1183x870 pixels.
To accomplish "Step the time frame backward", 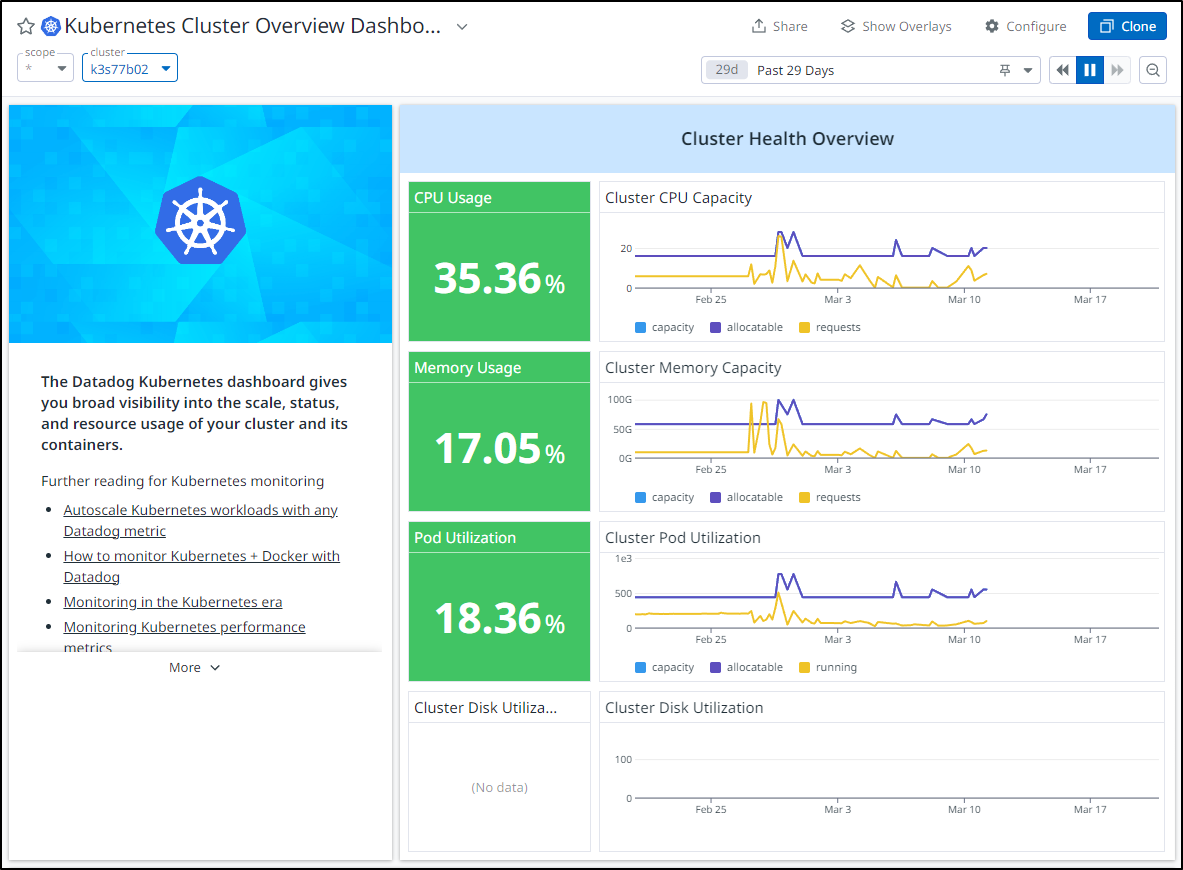I will coord(1062,70).
